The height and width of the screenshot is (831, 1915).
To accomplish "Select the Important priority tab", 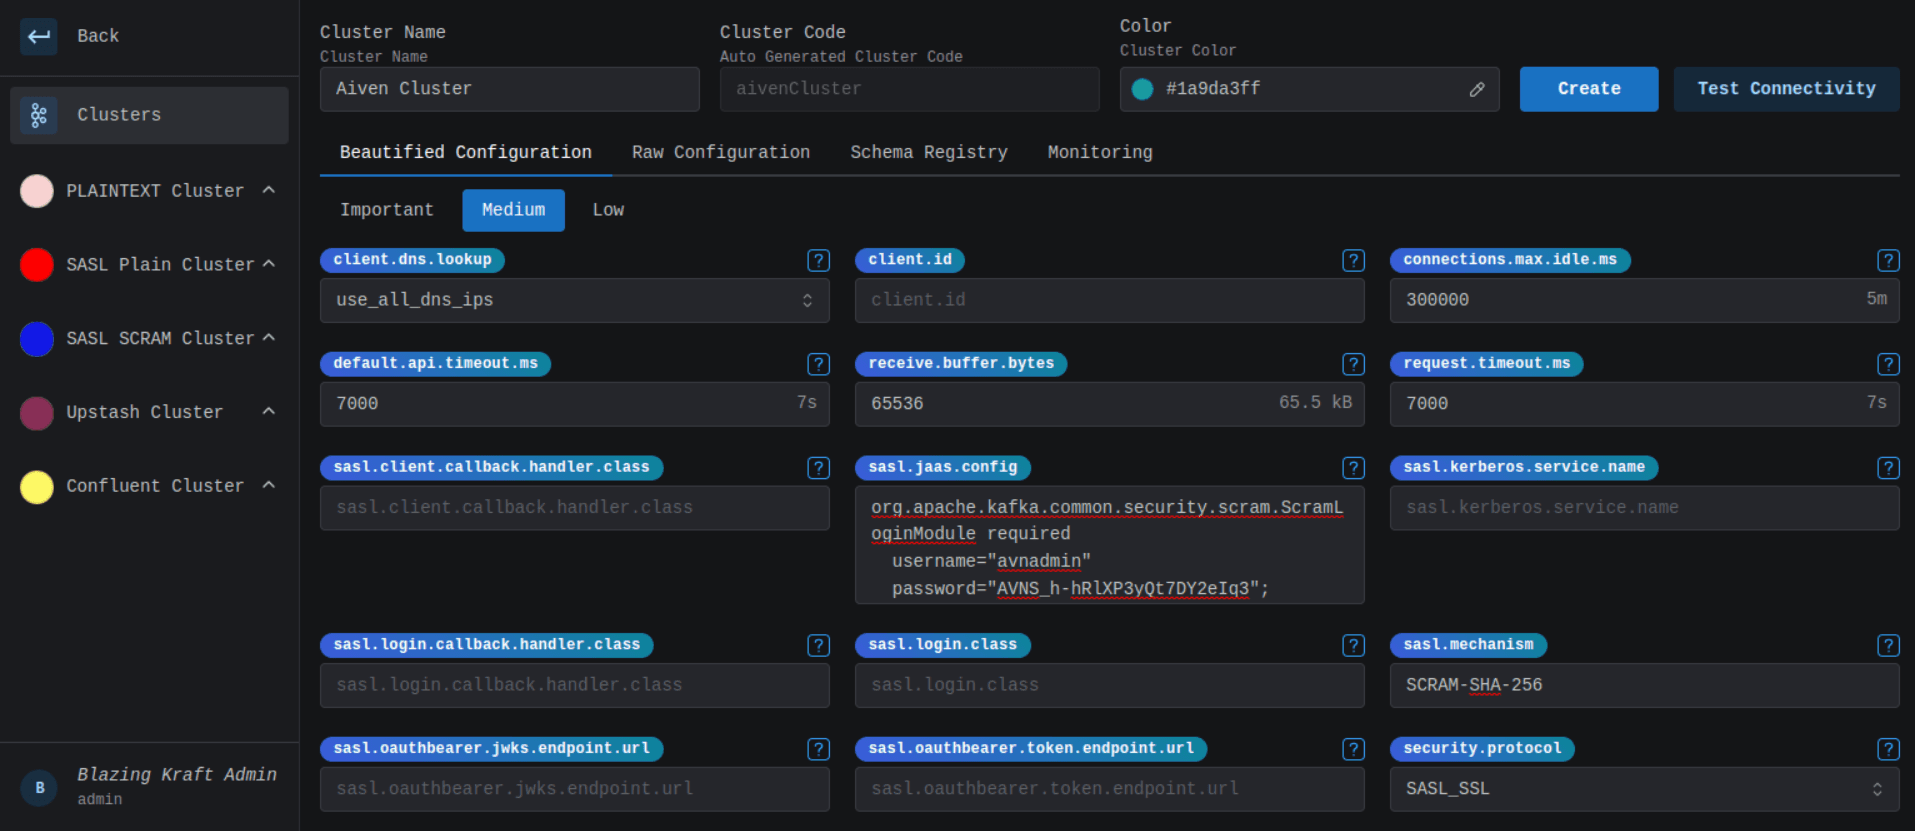I will 387,210.
